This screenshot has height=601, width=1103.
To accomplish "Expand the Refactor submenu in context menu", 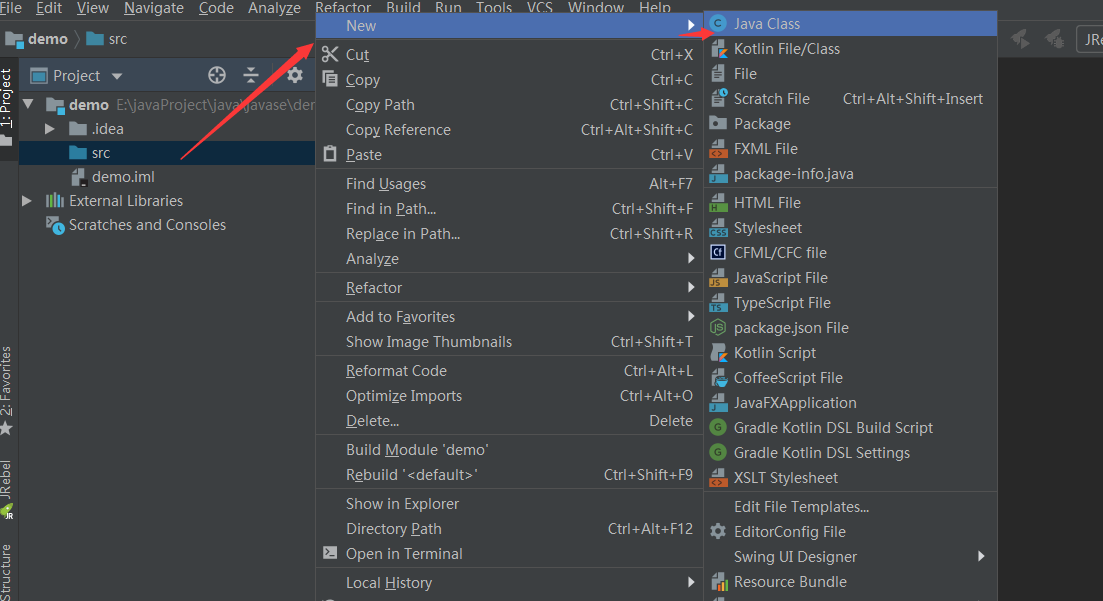I will click(x=691, y=287).
